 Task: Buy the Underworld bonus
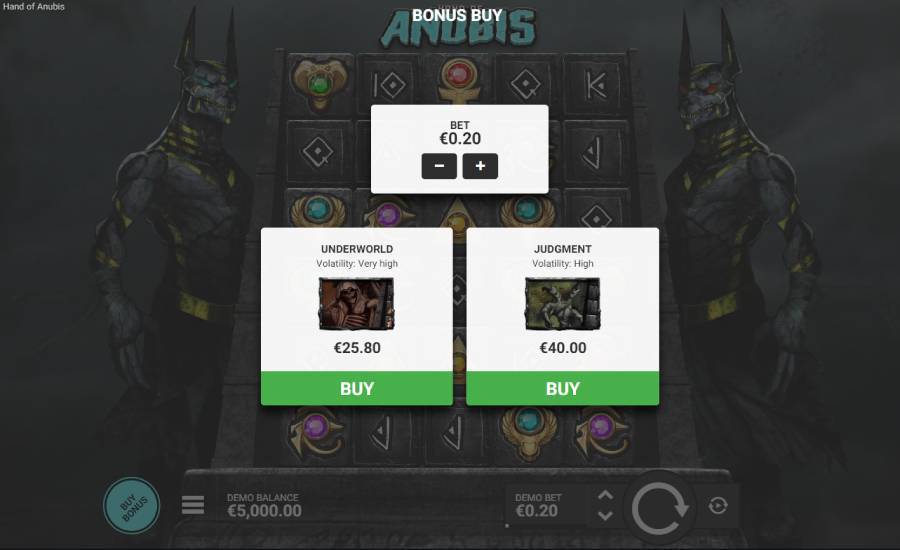[x=357, y=389]
